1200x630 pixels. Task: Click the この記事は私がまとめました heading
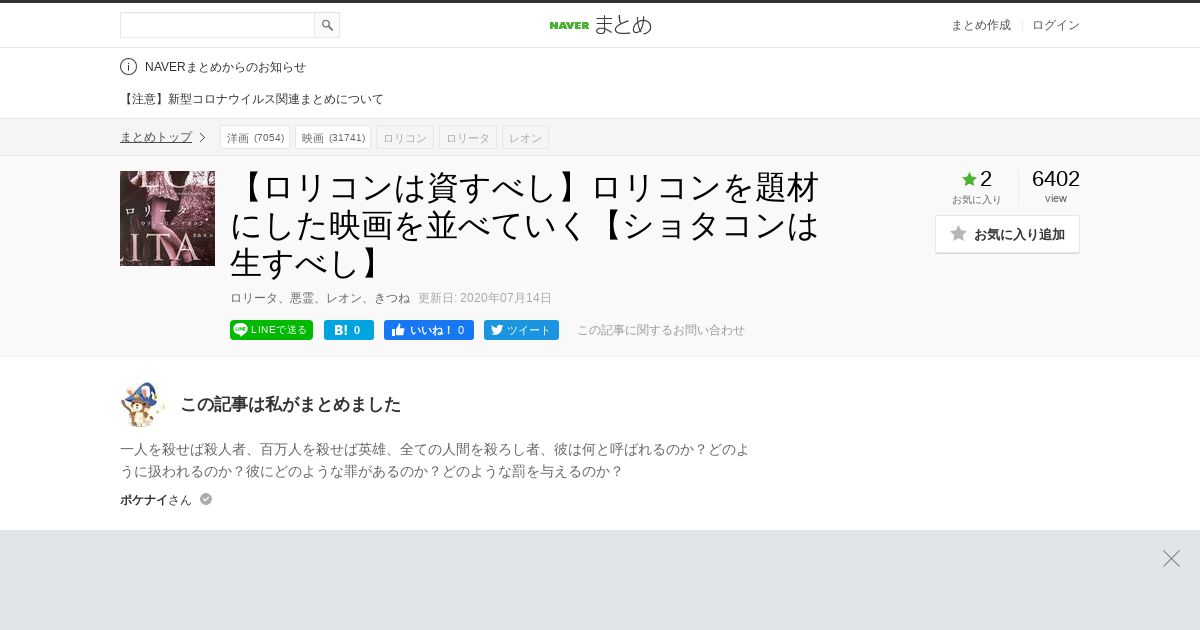[290, 404]
